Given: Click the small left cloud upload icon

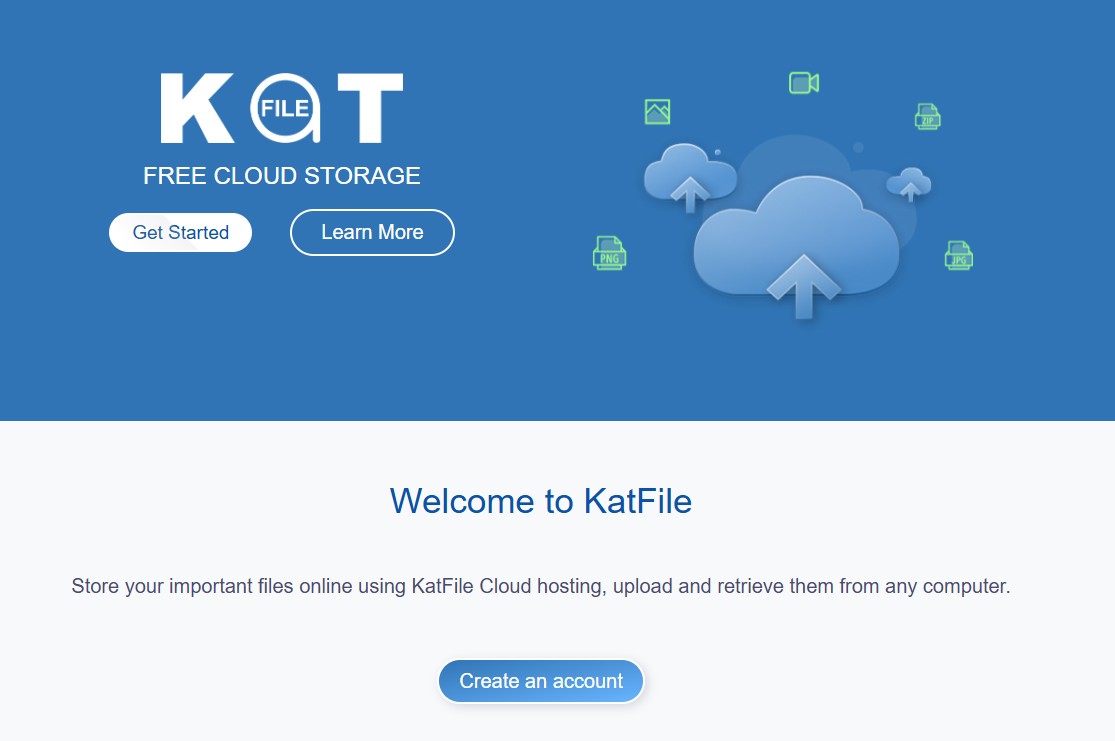Looking at the screenshot, I should [x=689, y=178].
